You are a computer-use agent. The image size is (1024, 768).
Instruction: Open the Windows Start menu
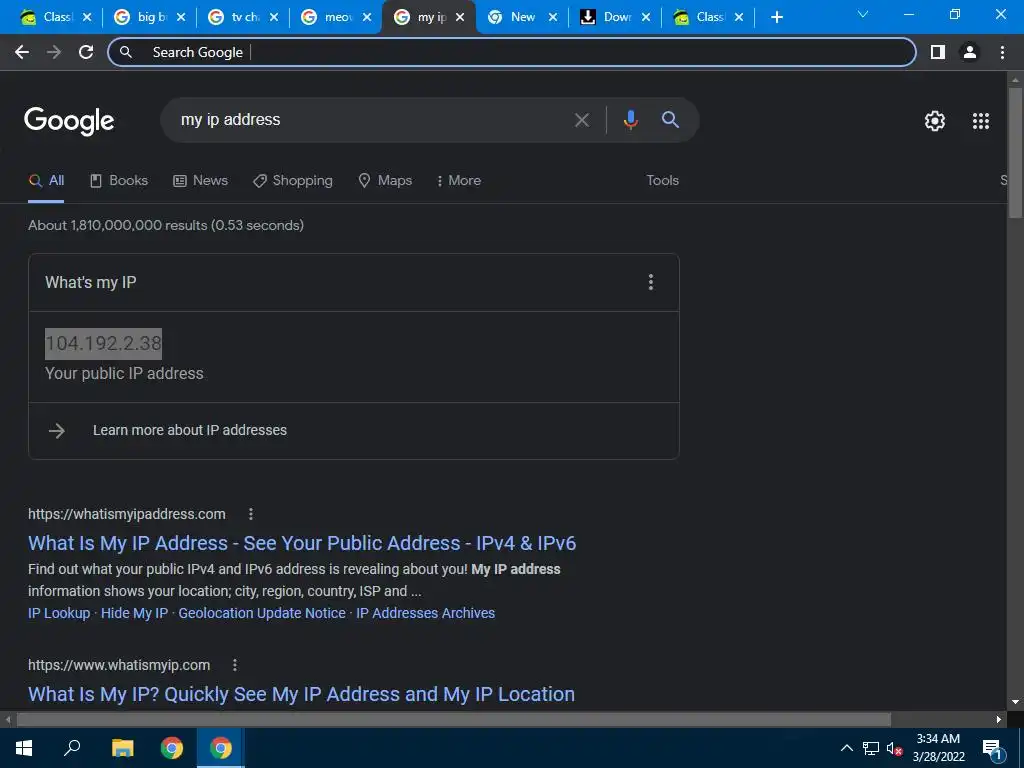point(24,748)
